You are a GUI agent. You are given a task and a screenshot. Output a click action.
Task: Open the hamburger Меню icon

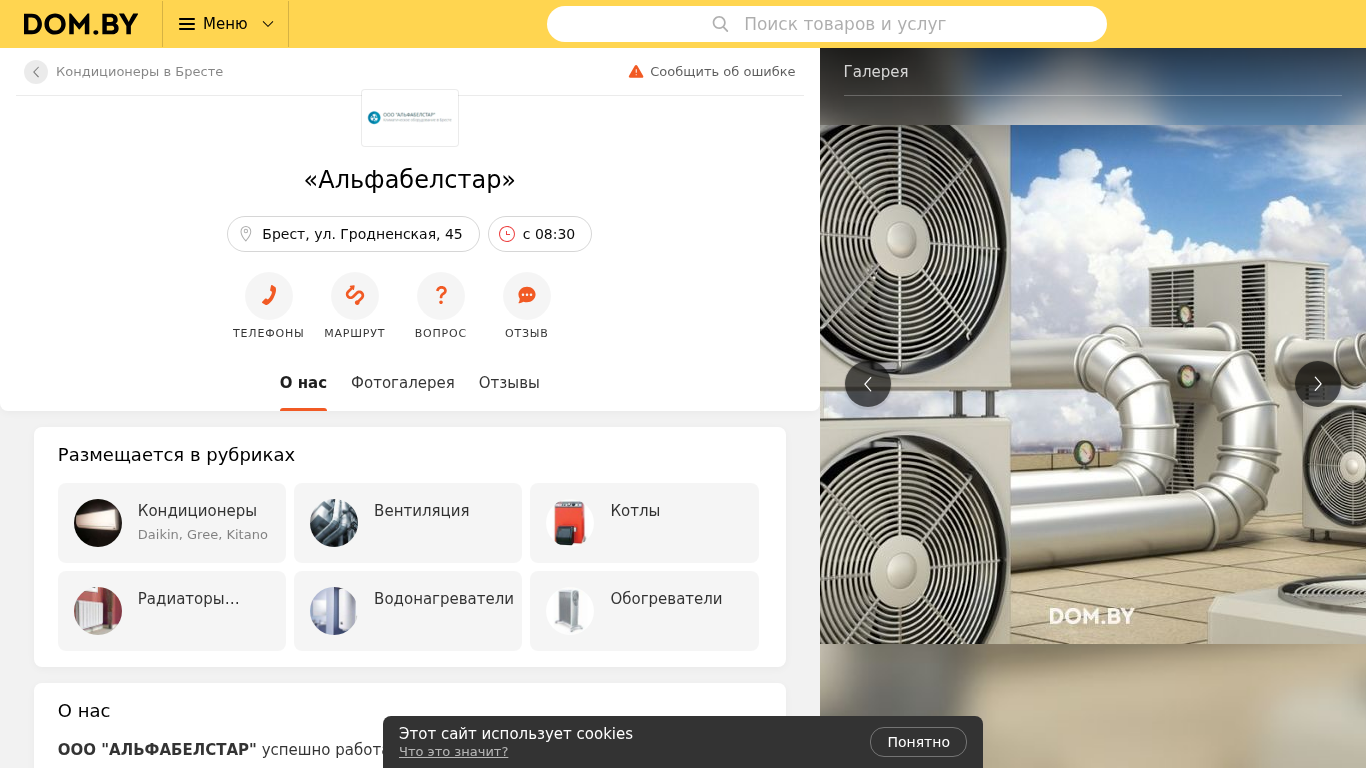click(x=187, y=24)
